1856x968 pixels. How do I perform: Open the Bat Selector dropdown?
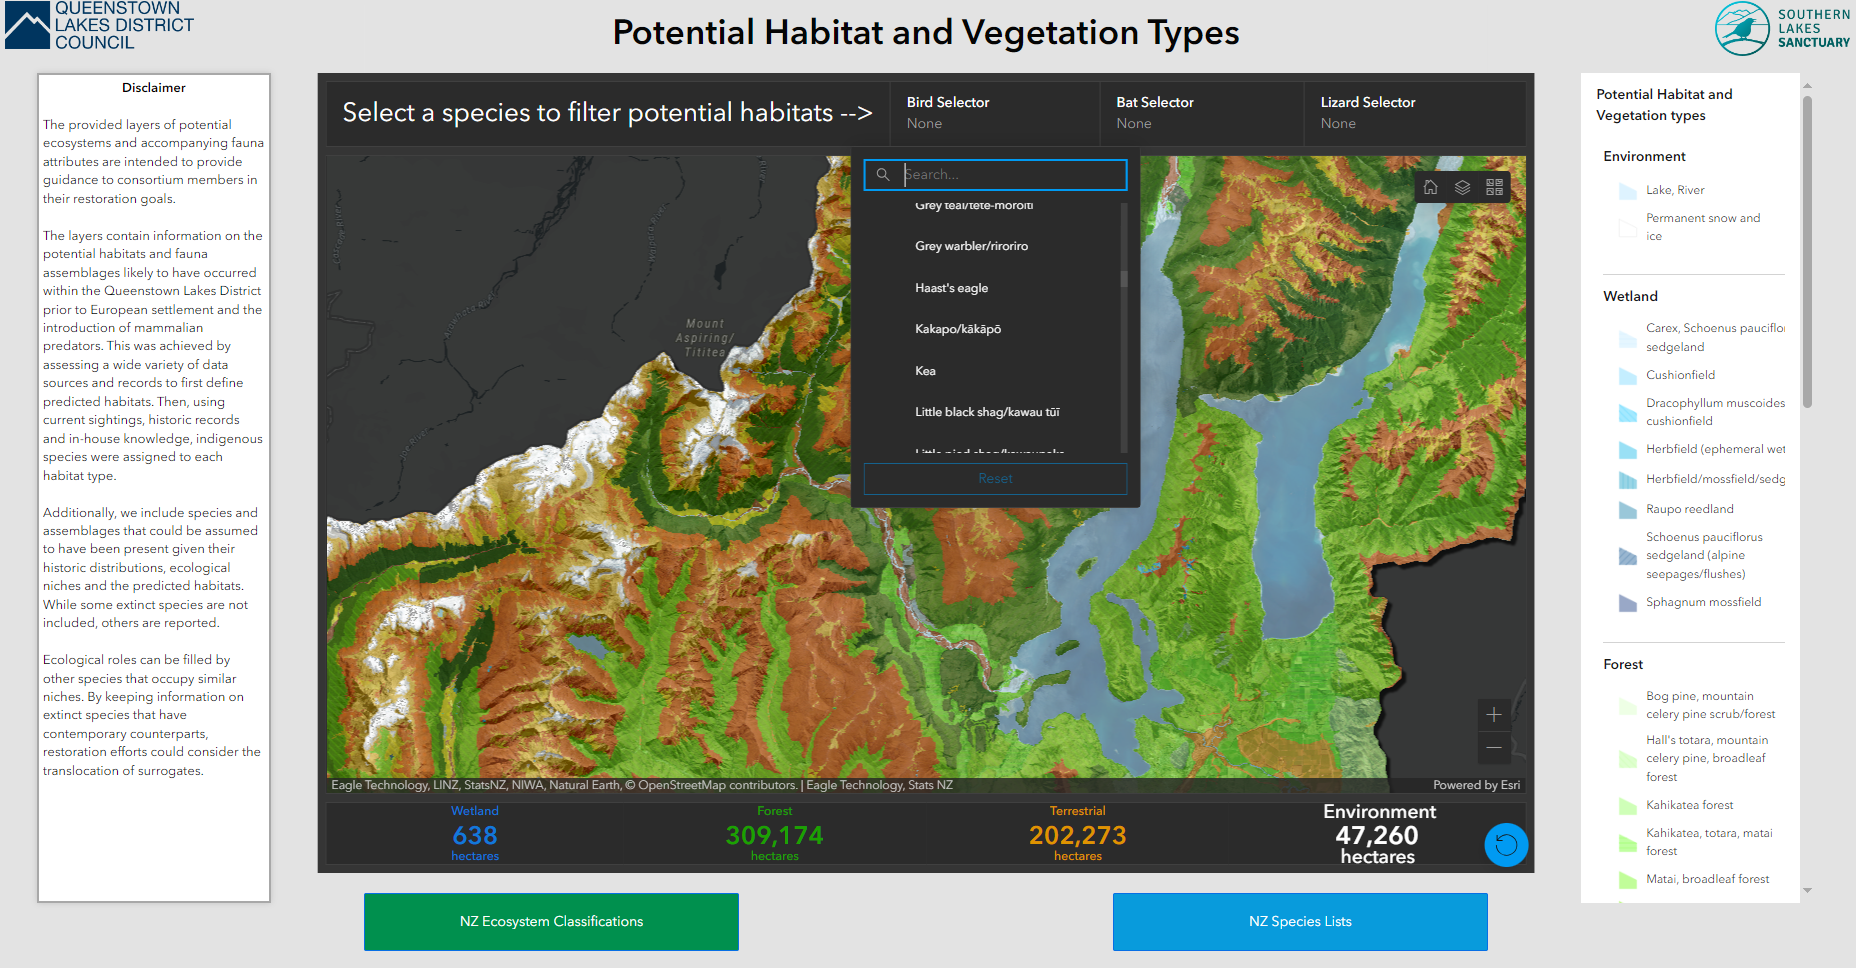(1202, 113)
